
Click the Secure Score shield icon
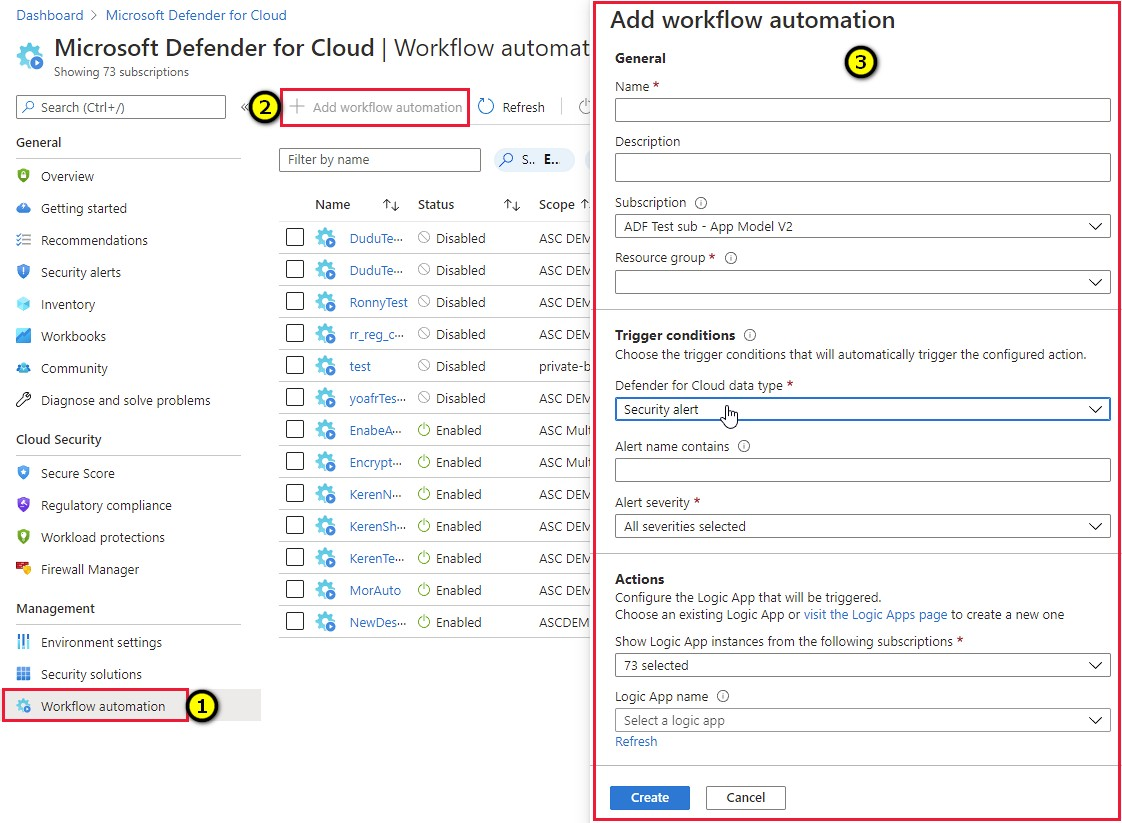pyautogui.click(x=24, y=472)
